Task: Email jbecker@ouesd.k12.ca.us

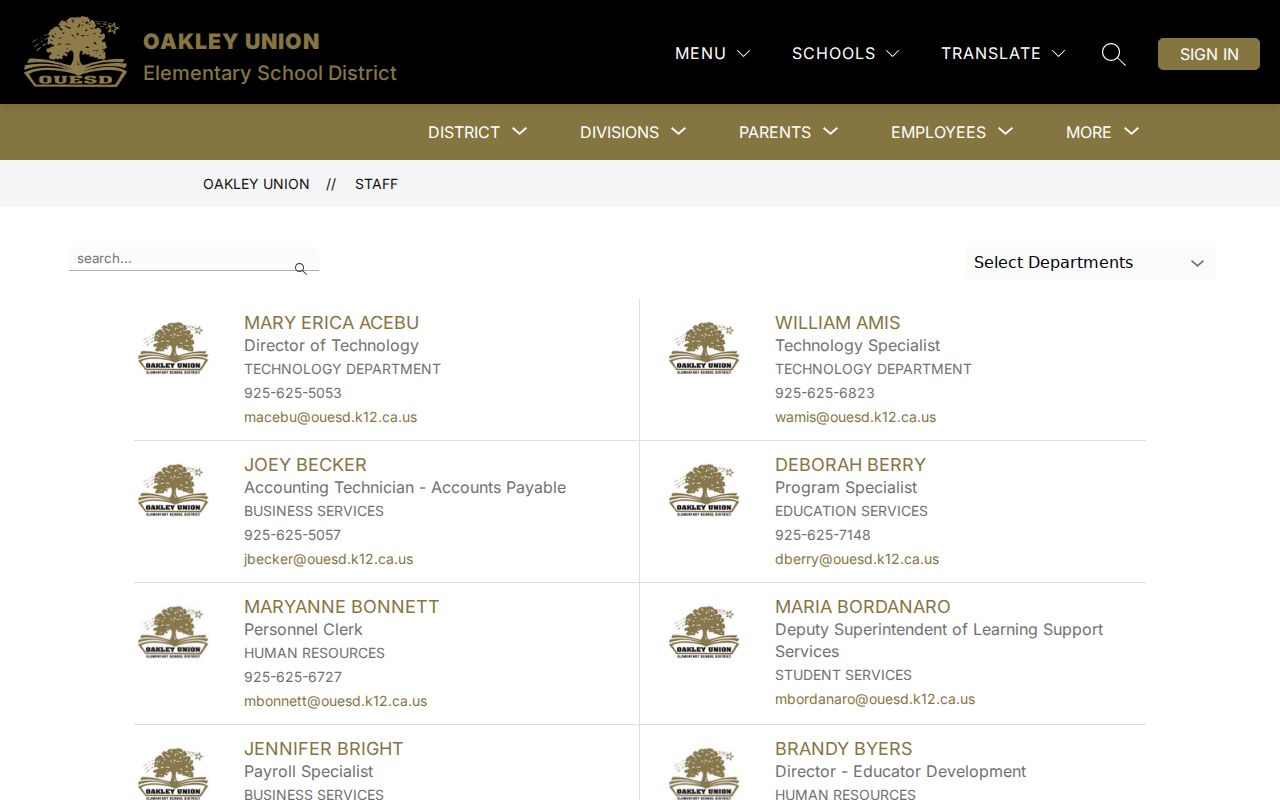Action: tap(328, 559)
